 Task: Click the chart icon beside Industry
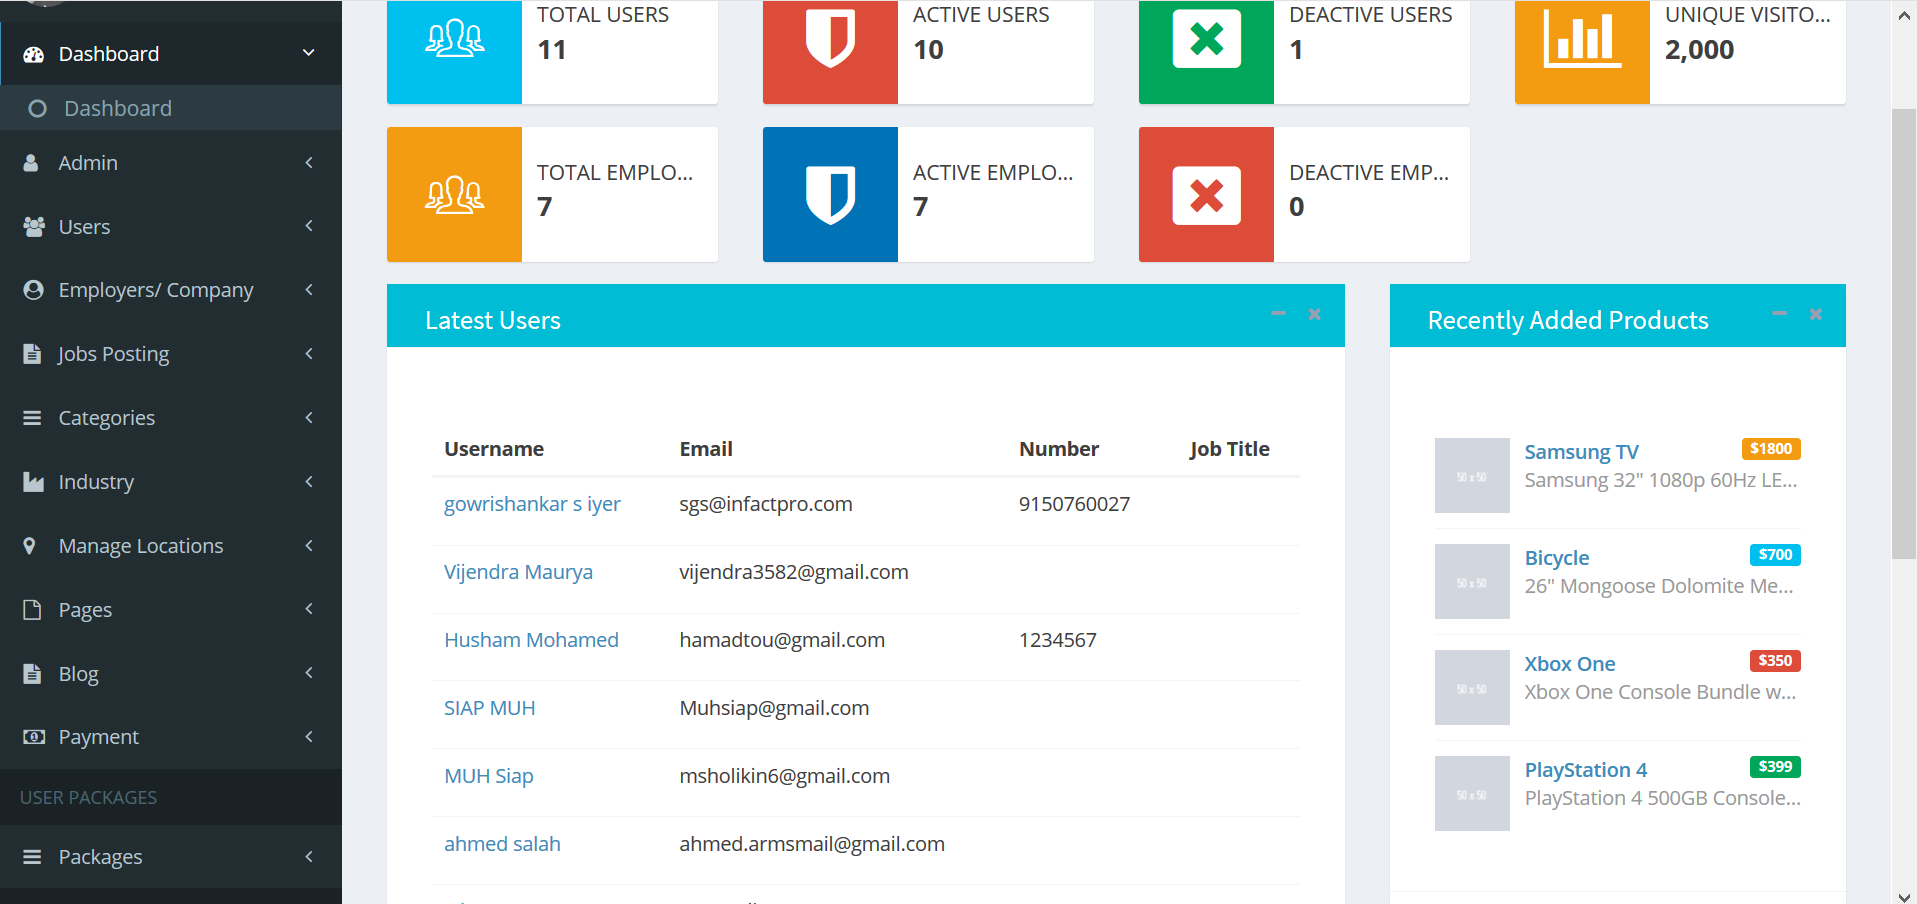tap(33, 482)
